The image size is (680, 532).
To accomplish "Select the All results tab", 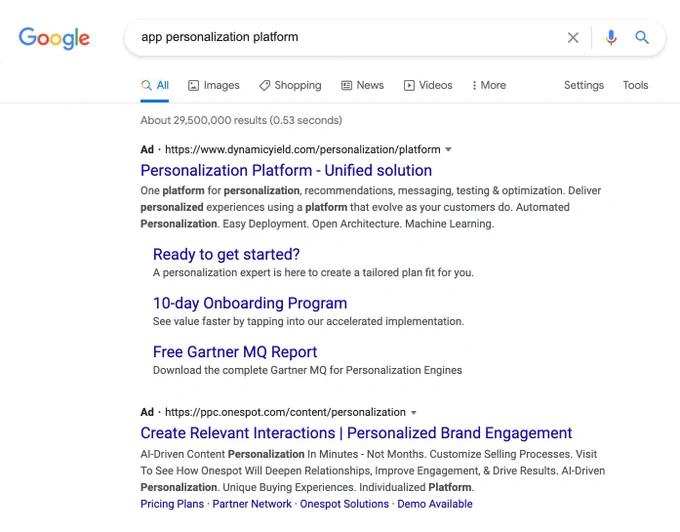I will 154,85.
